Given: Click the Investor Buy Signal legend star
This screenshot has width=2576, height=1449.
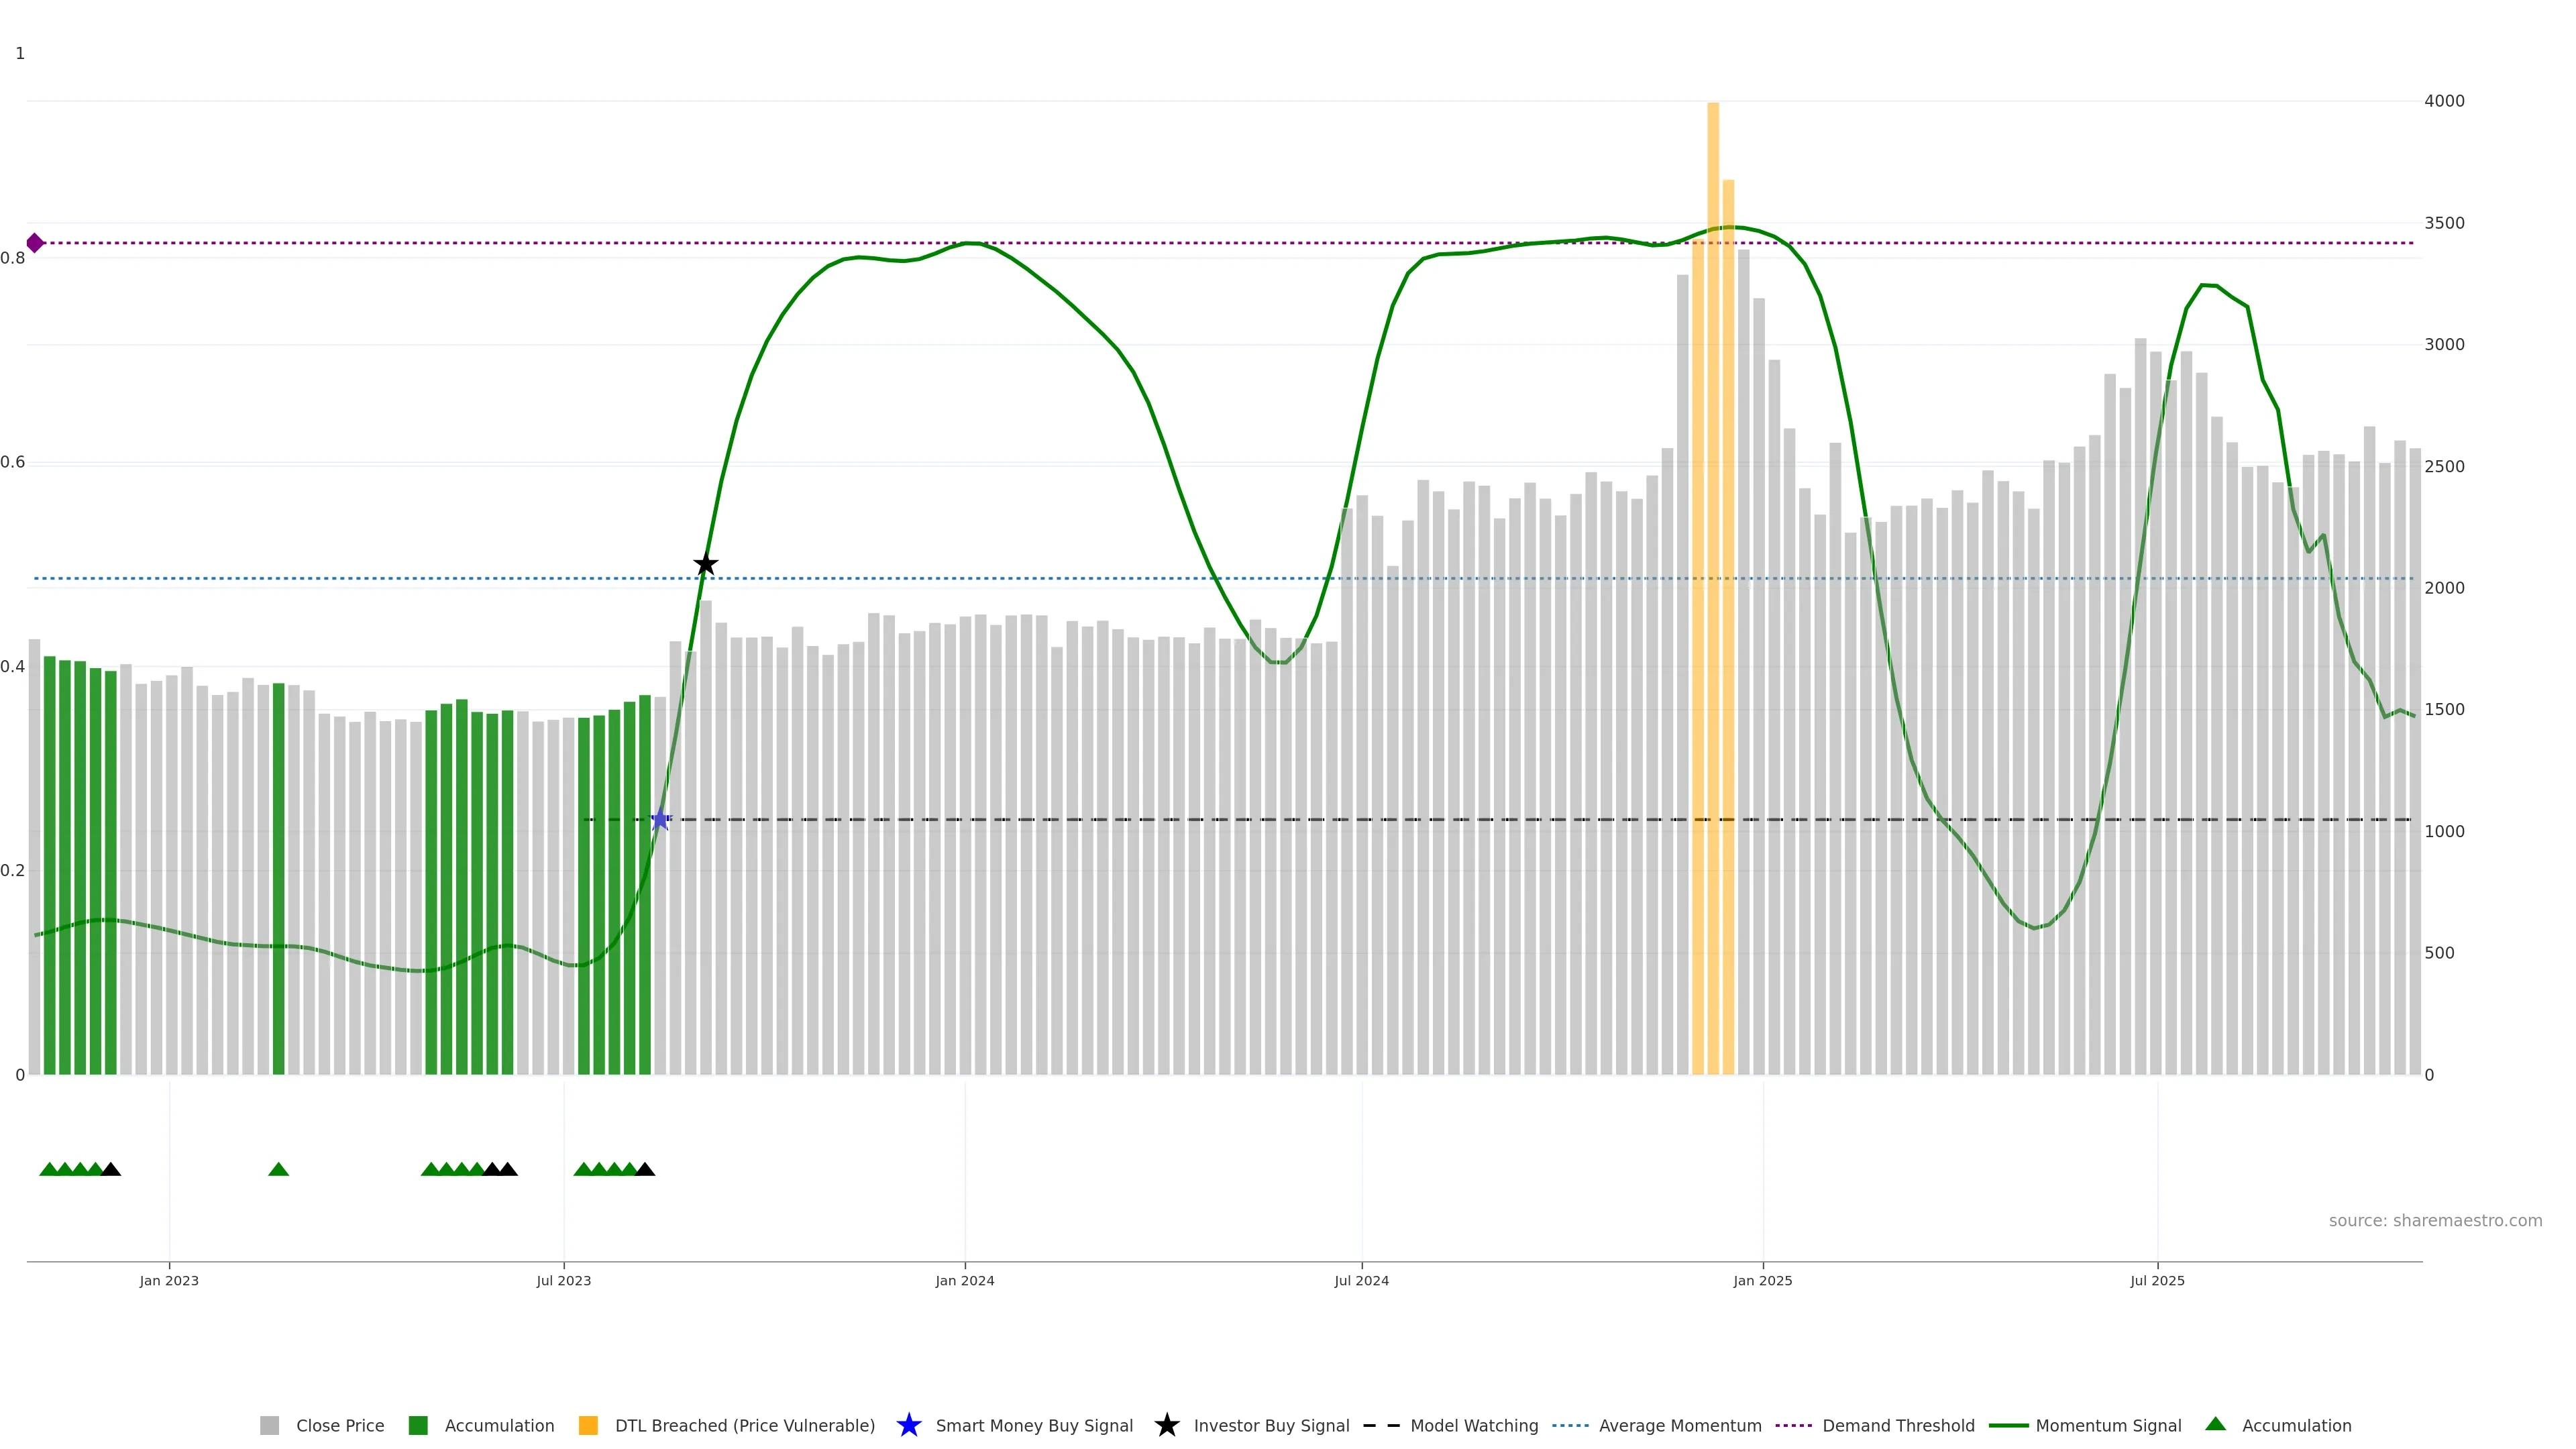Looking at the screenshot, I should click(1166, 1425).
